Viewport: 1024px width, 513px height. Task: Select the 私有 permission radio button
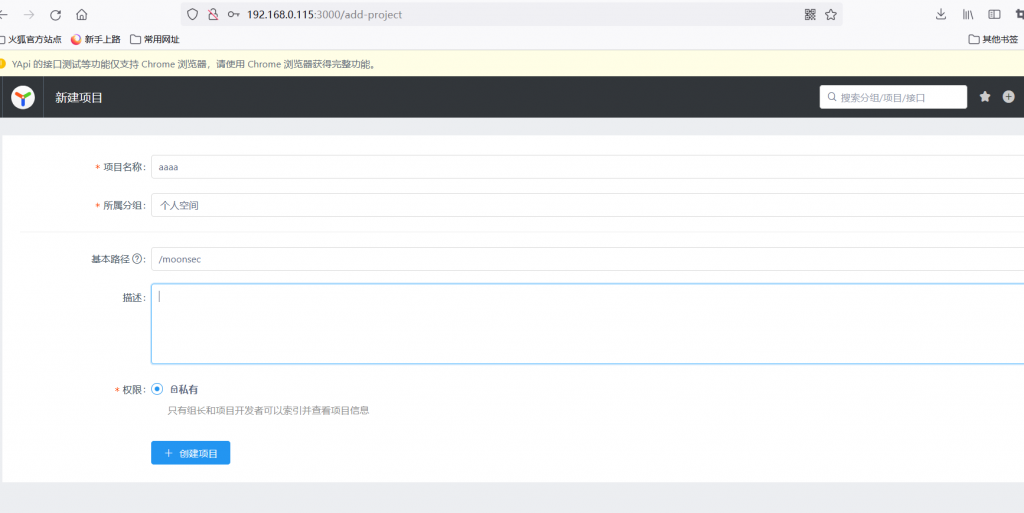click(x=157, y=389)
